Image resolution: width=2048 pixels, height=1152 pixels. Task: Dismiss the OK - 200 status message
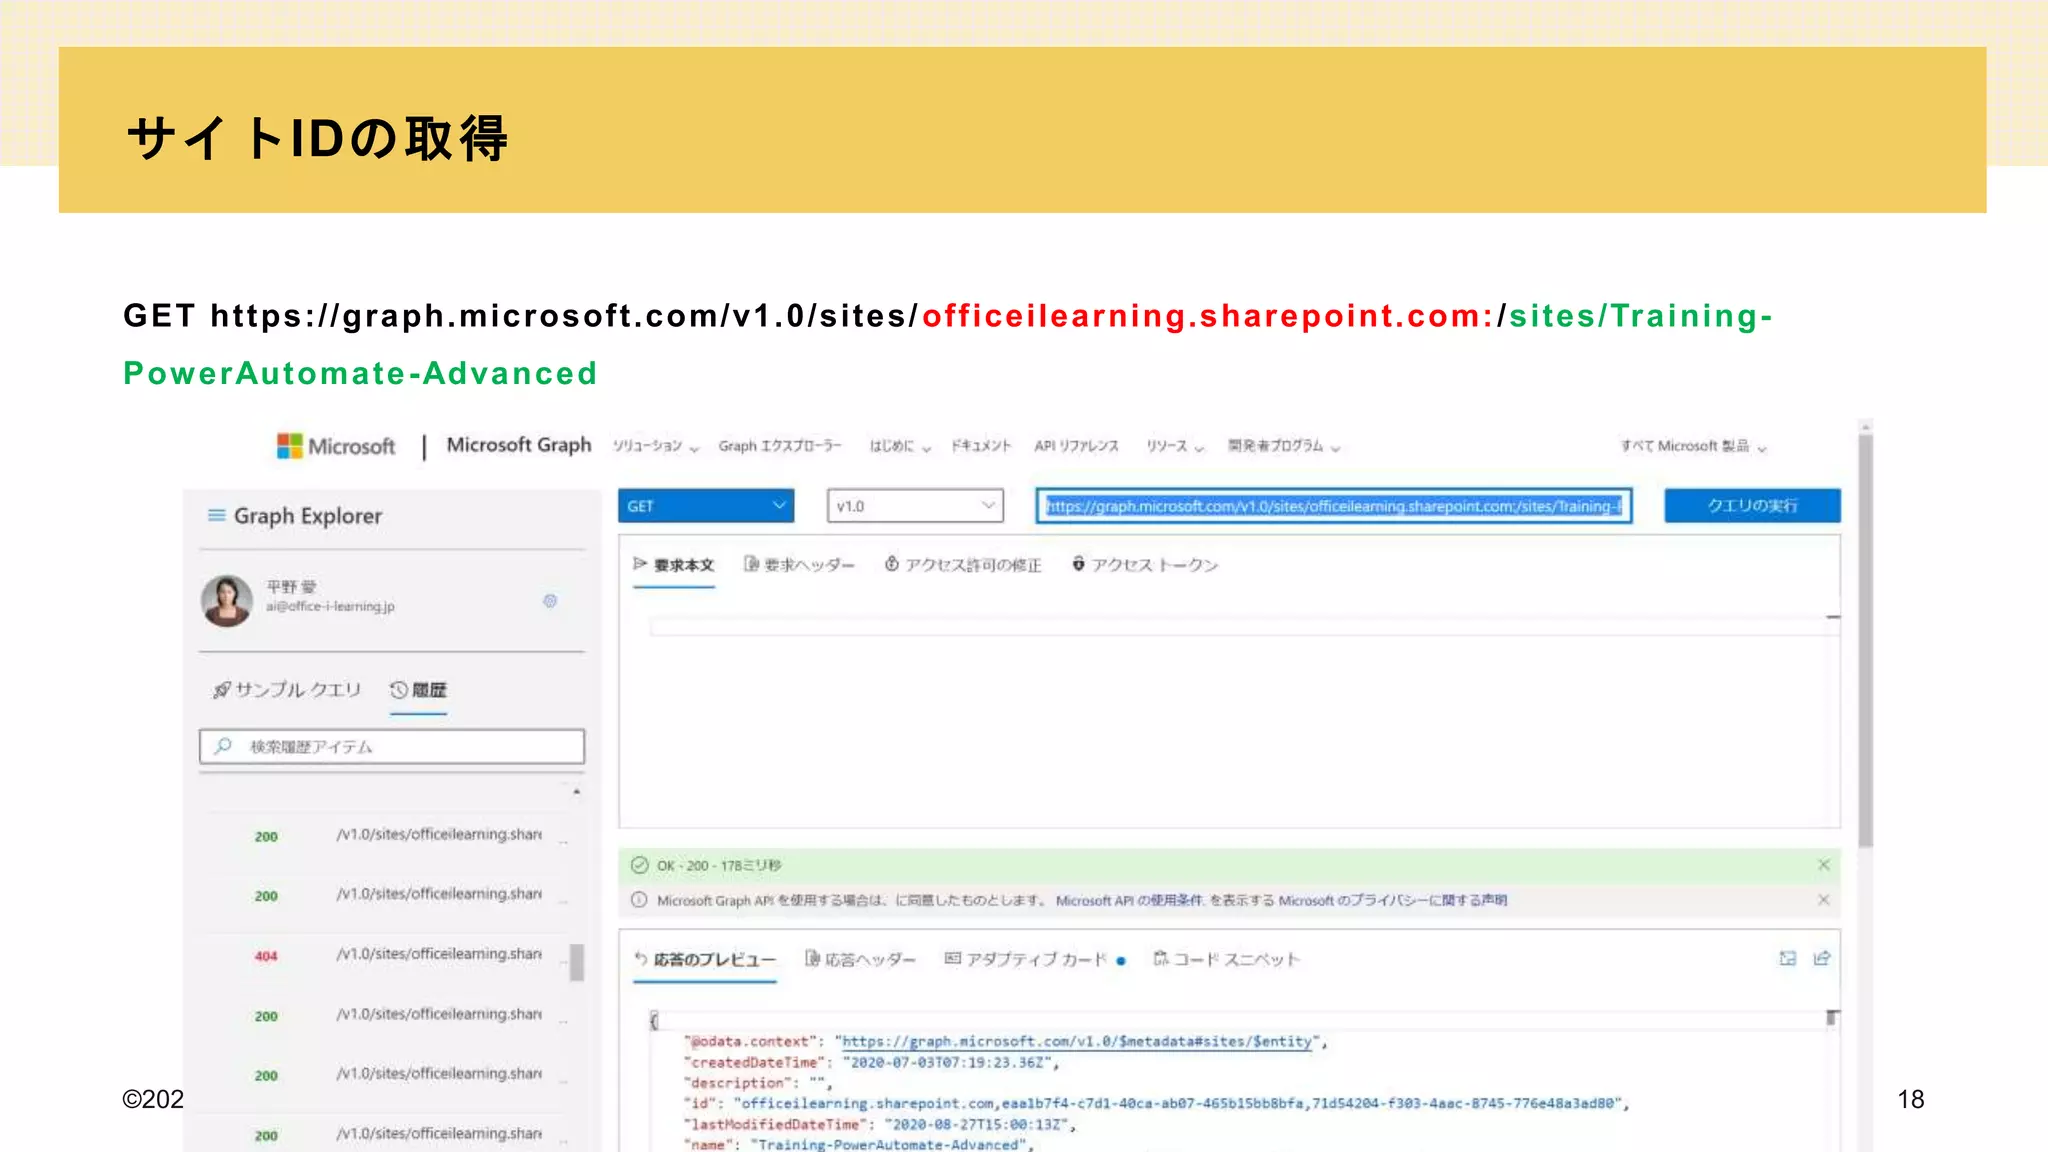[1823, 865]
